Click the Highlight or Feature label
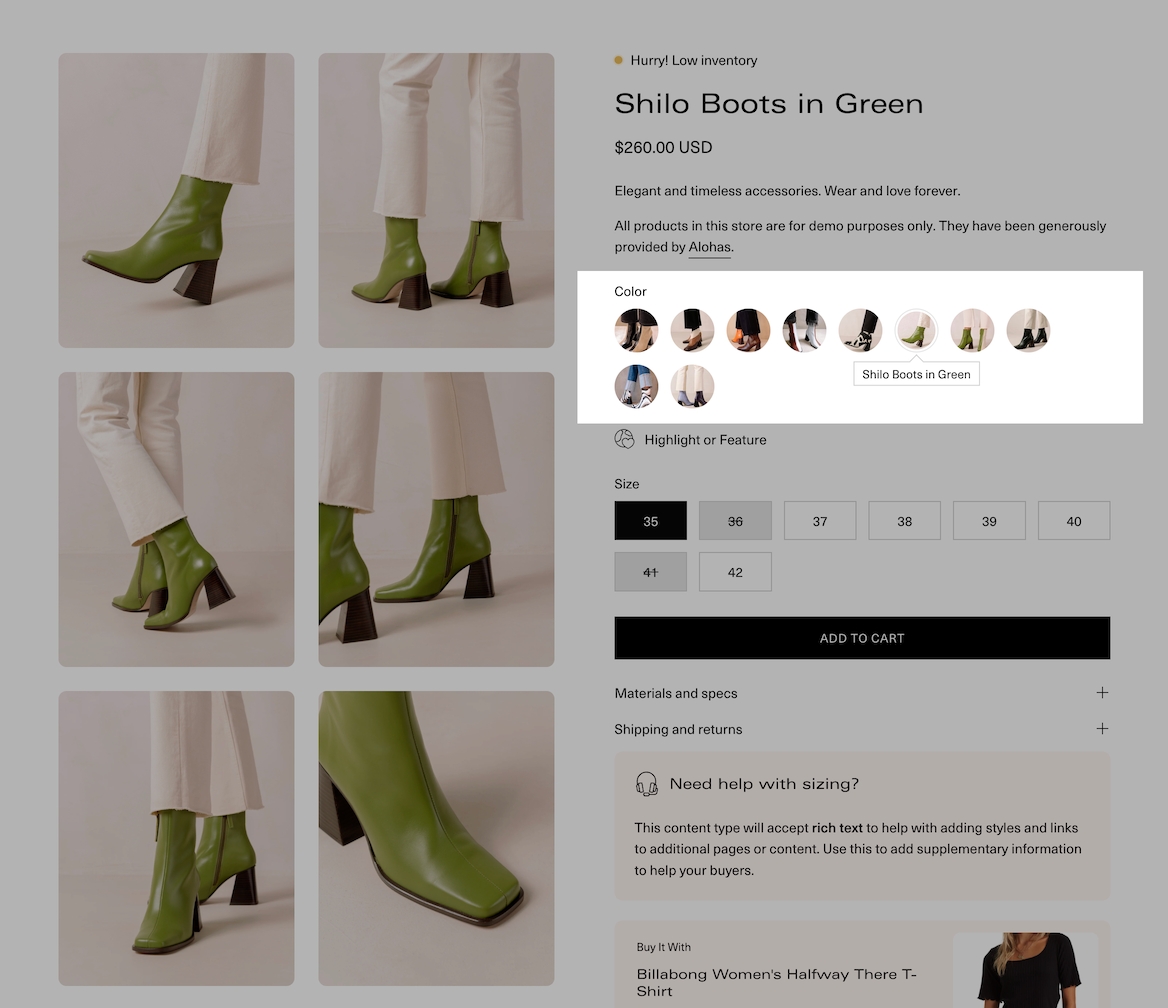1168x1008 pixels. point(705,440)
